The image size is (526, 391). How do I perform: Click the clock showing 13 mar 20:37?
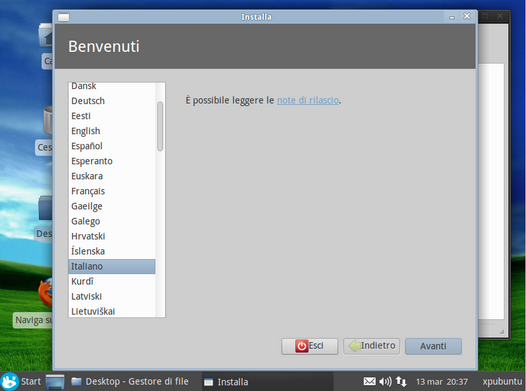[x=441, y=382]
